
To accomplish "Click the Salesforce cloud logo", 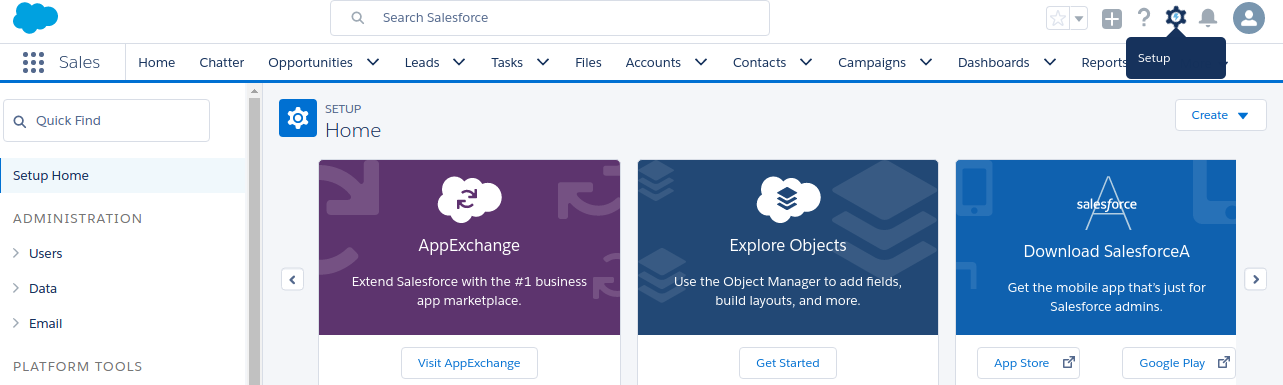I will tap(36, 18).
